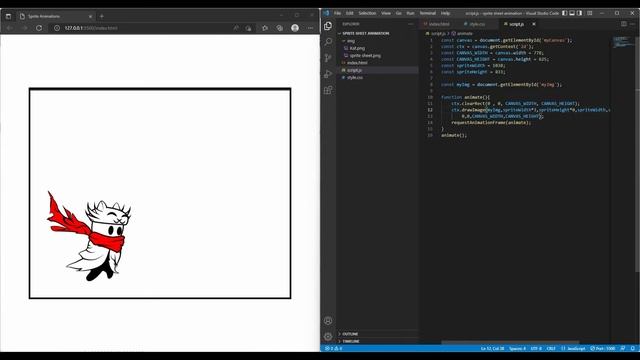Open the Manage gear menu in VS Code
Viewport: 640px width, 360px height.
click(328, 337)
